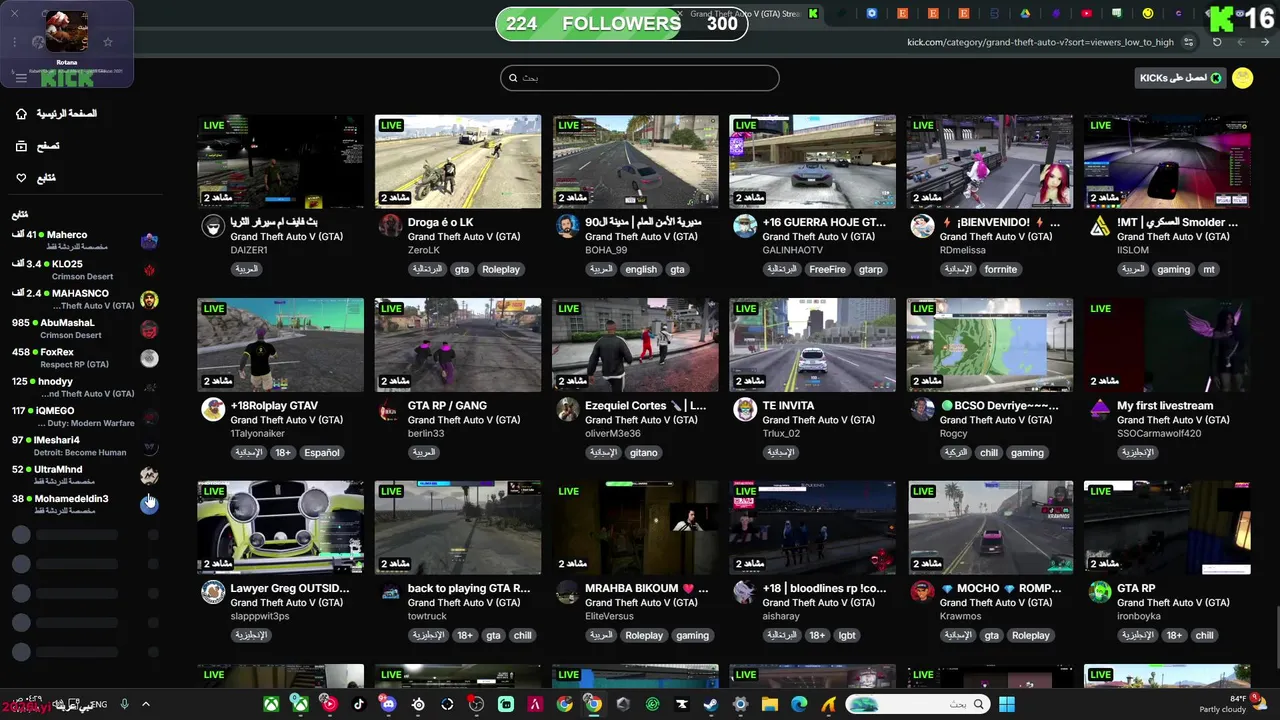Select the gitano tag under oliverM3e36
Image resolution: width=1280 pixels, height=720 pixels.
click(644, 452)
